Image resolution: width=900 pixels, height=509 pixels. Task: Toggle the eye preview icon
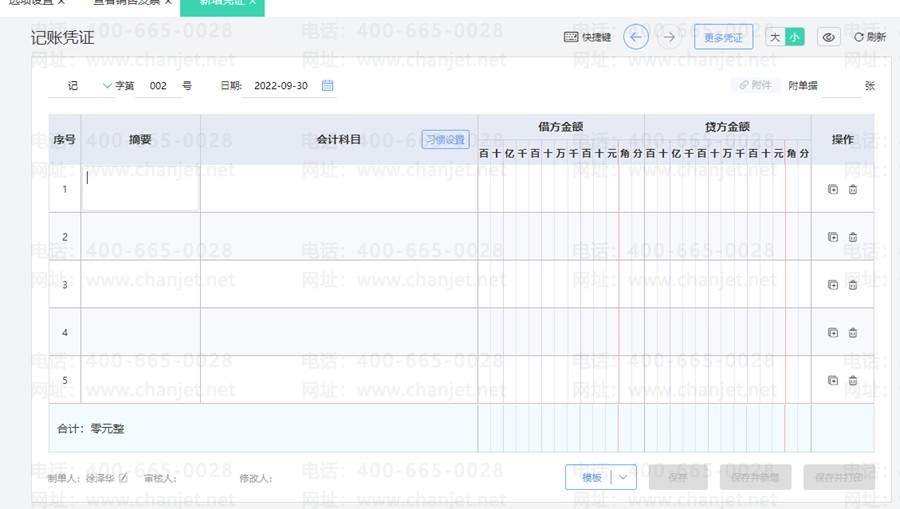(828, 37)
